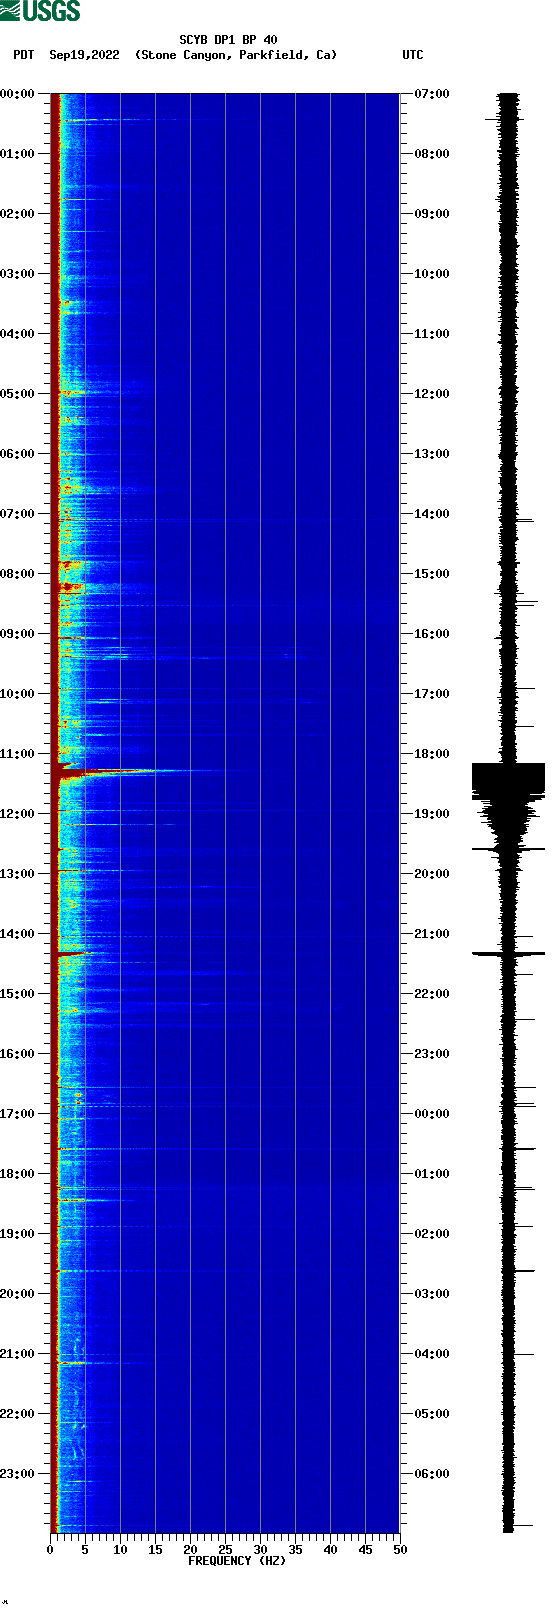552x1613 pixels.
Task: Click the PDT time label '09:00'
Action: (x=18, y=634)
